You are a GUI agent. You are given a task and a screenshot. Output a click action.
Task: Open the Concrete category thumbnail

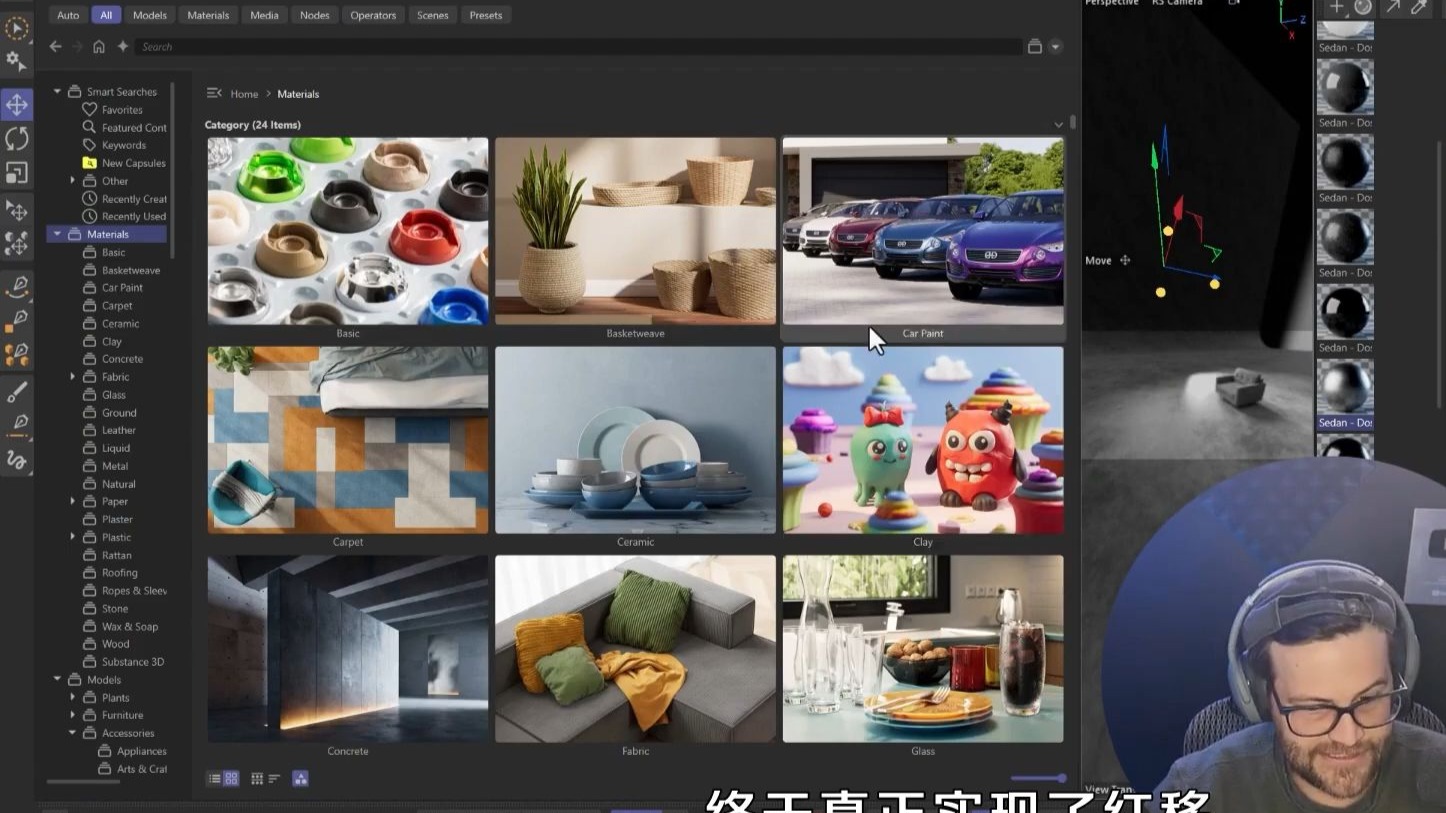point(348,649)
